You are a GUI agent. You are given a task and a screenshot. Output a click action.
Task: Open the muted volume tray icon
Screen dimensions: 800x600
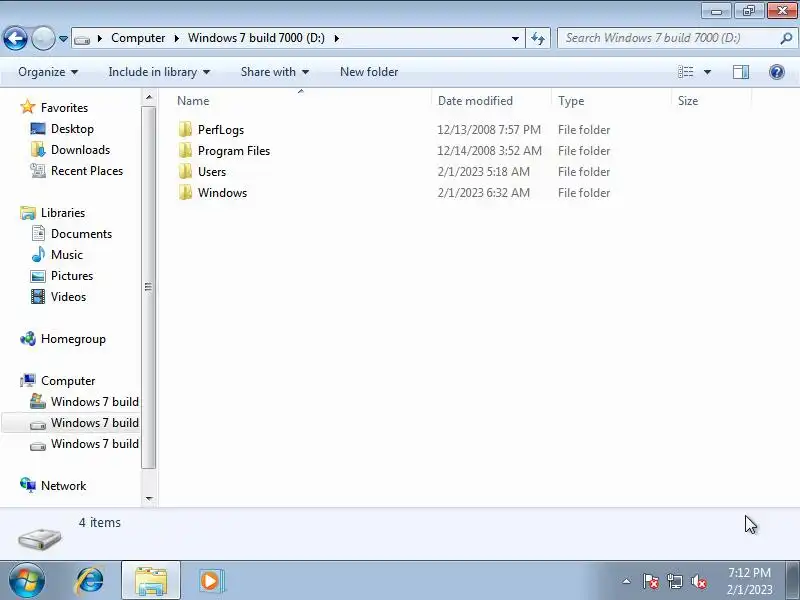tap(699, 581)
